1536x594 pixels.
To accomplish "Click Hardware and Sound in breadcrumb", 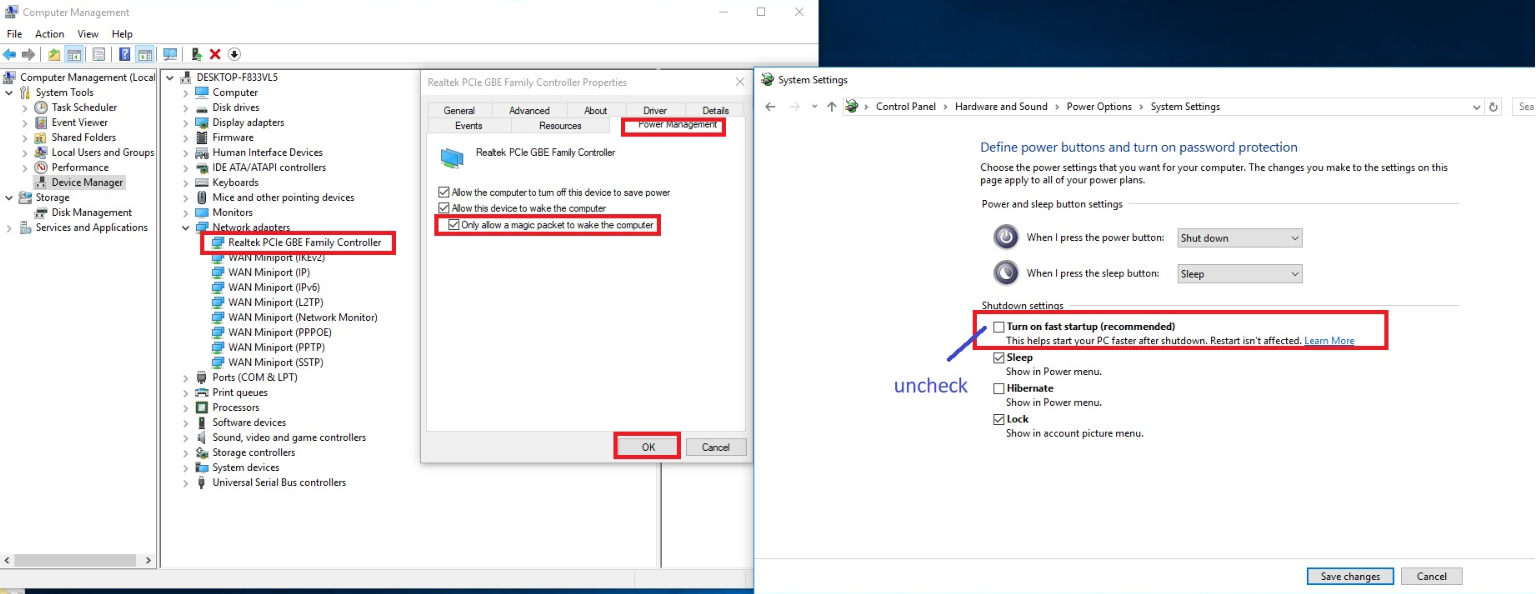I will (1001, 106).
